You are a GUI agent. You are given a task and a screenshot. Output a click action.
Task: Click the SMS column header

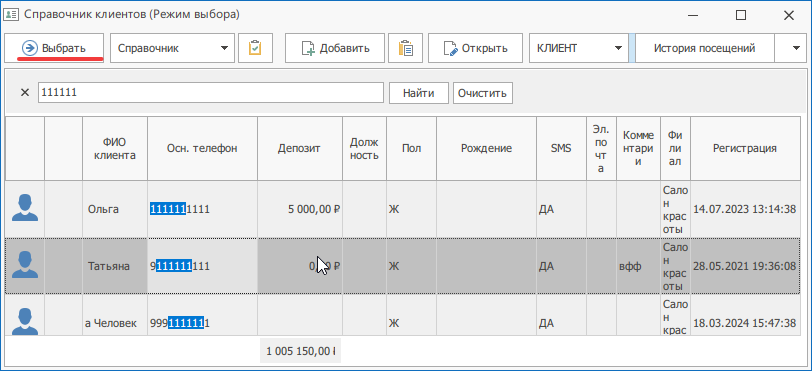561,148
